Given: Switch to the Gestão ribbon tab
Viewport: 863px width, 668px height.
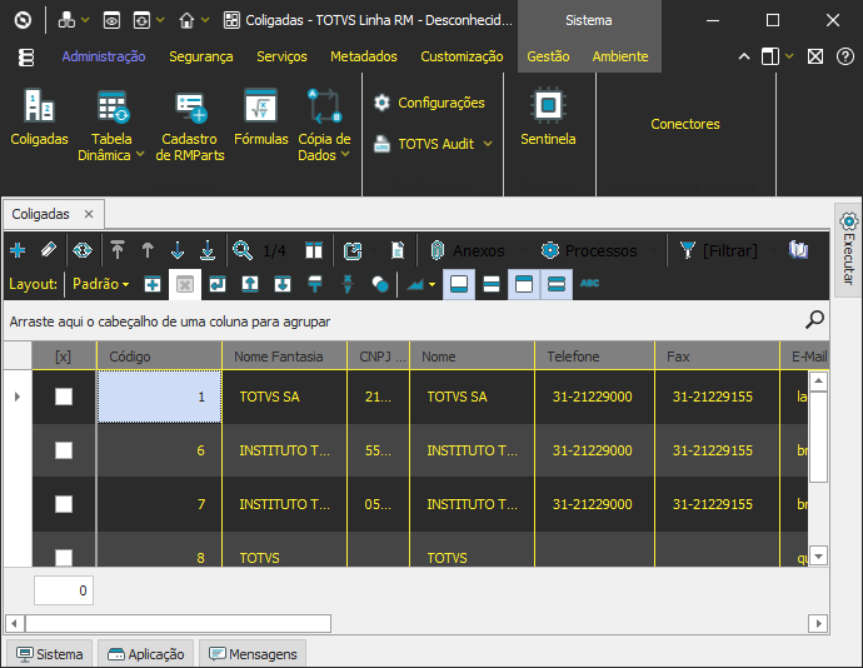Looking at the screenshot, I should pyautogui.click(x=548, y=57).
